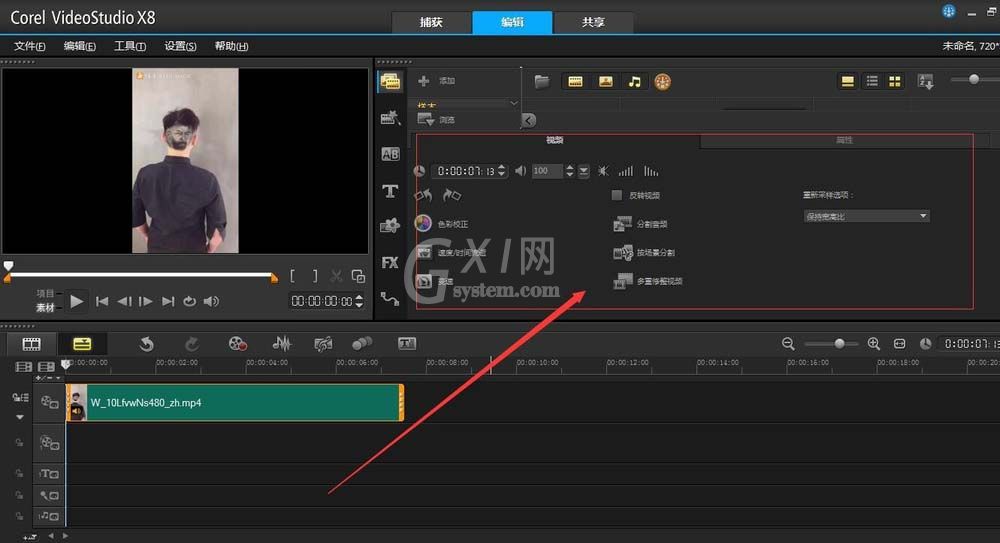Collapse library side panel with arrow button
The height and width of the screenshot is (543, 1000).
[x=529, y=120]
